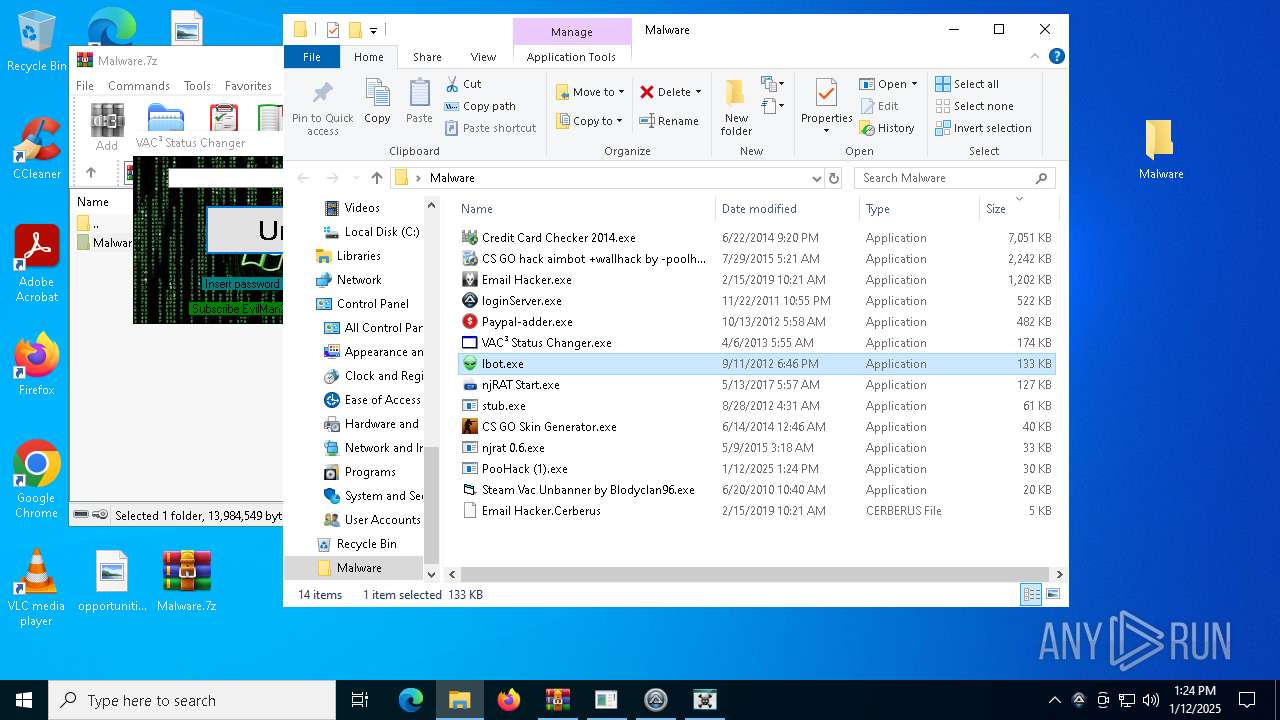Click the Up arrow navigation button
Image resolution: width=1280 pixels, height=720 pixels.
point(376,178)
